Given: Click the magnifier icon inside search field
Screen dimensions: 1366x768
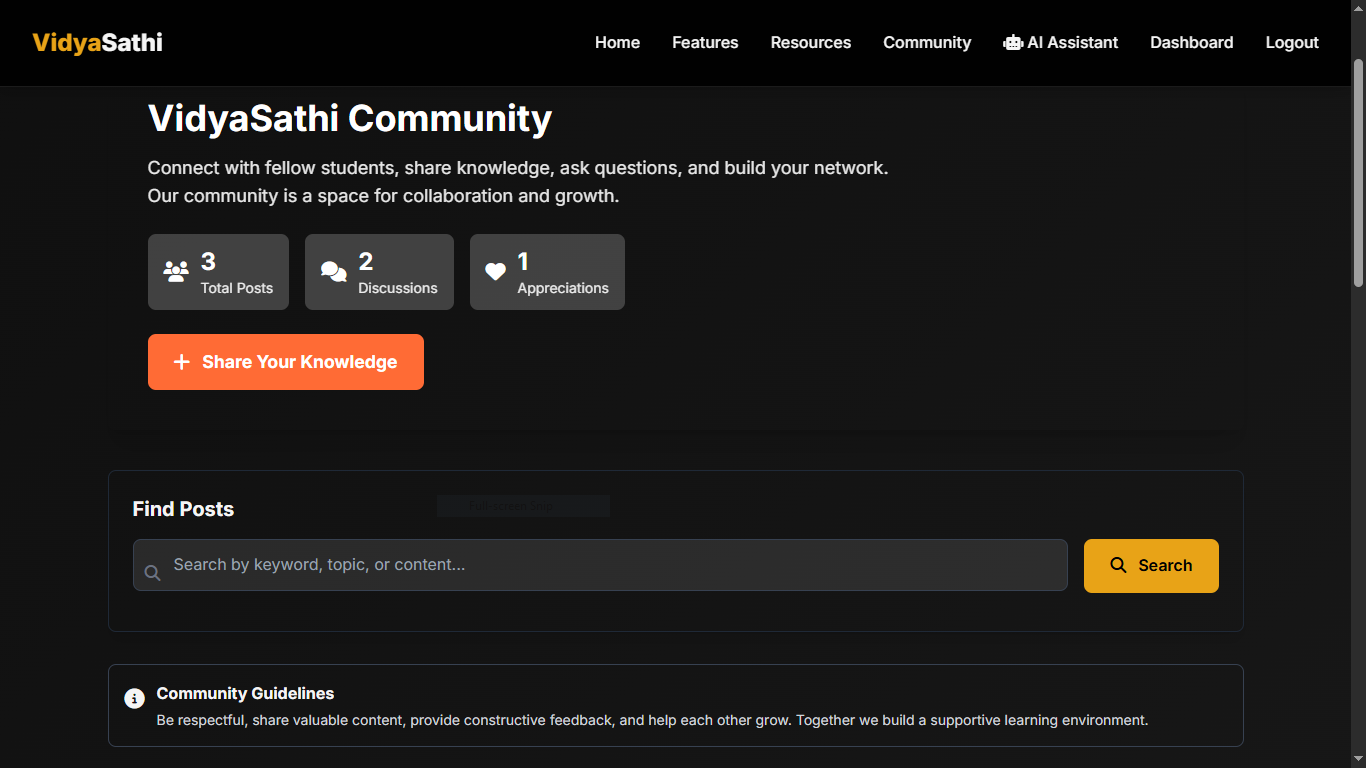Looking at the screenshot, I should point(152,573).
